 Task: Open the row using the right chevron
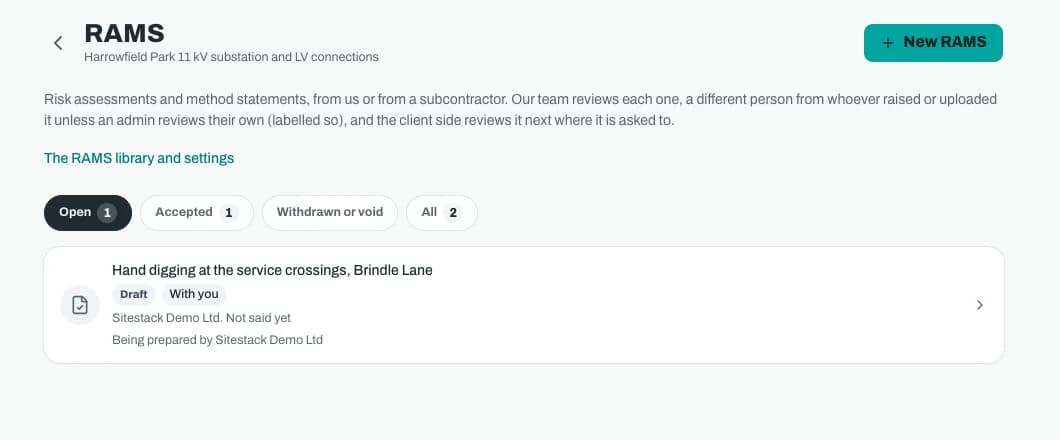[x=980, y=305]
